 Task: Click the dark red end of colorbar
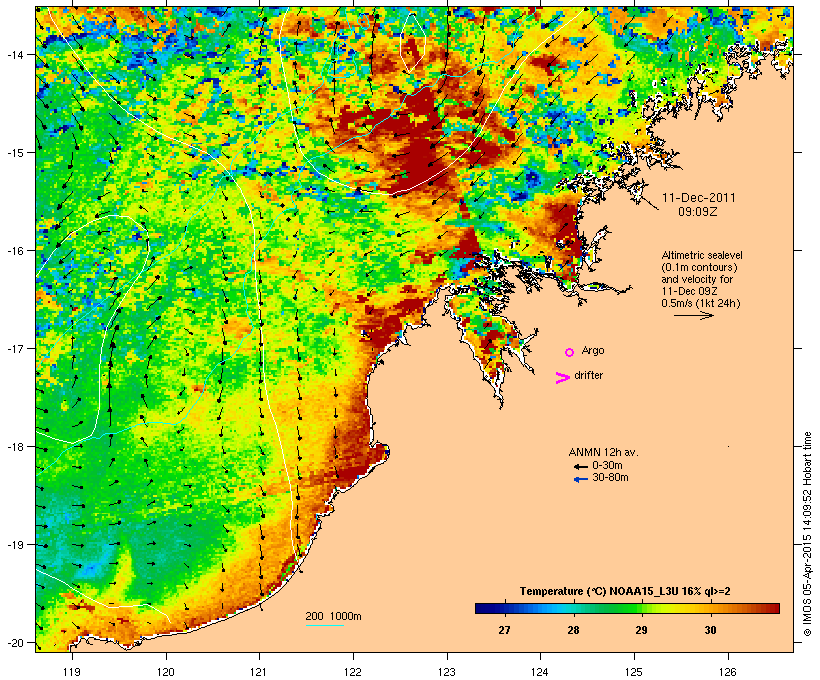[x=773, y=608]
